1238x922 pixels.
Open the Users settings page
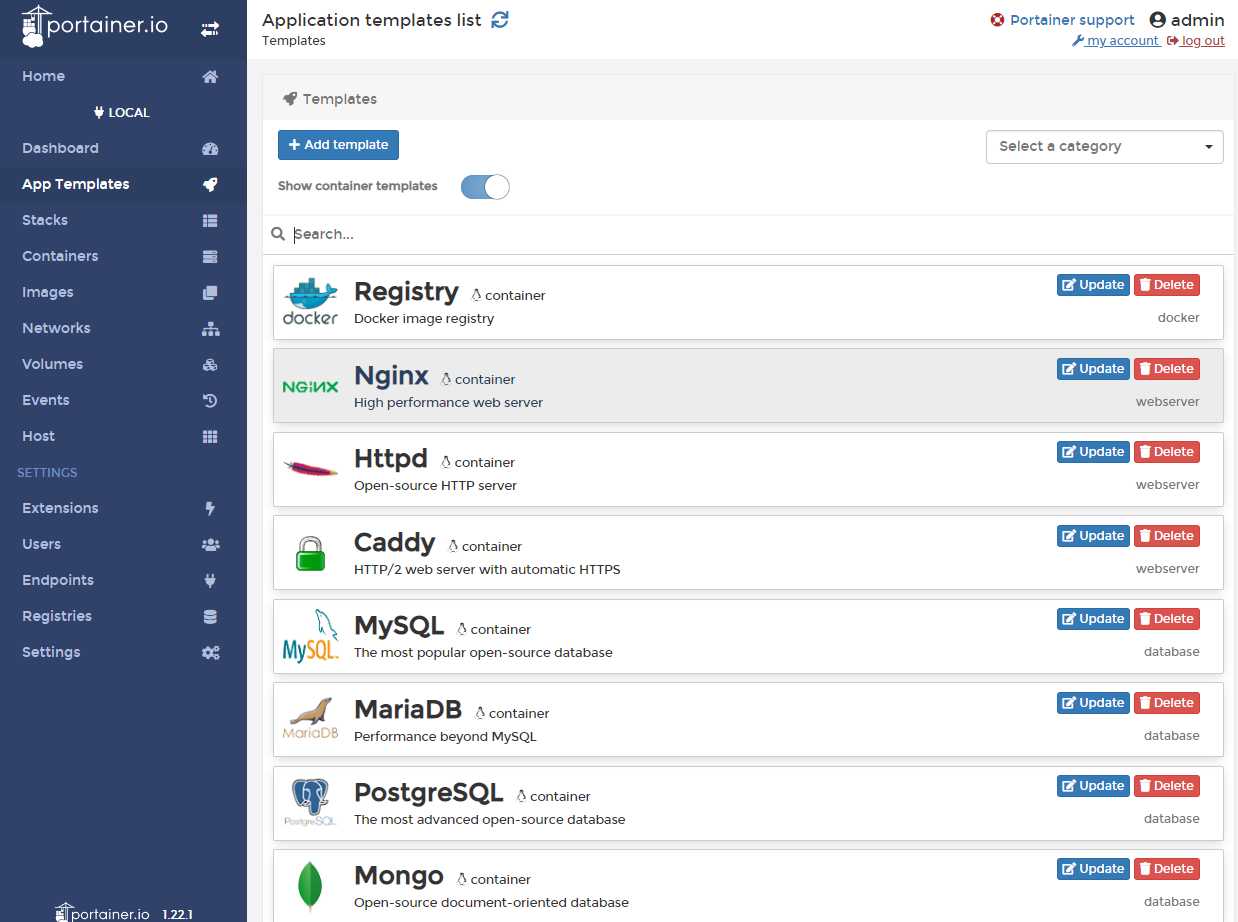point(41,545)
